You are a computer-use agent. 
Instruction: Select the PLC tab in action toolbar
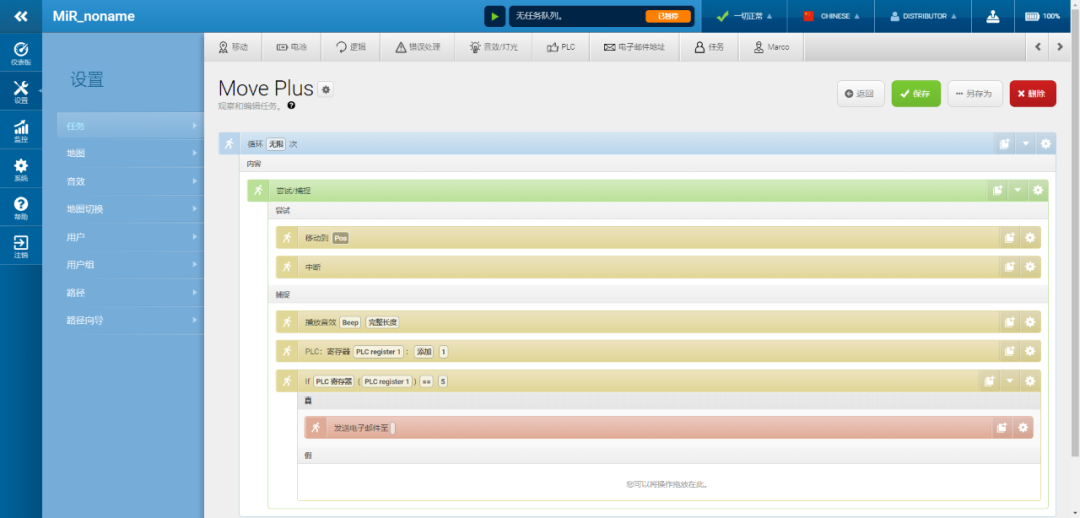(x=561, y=47)
